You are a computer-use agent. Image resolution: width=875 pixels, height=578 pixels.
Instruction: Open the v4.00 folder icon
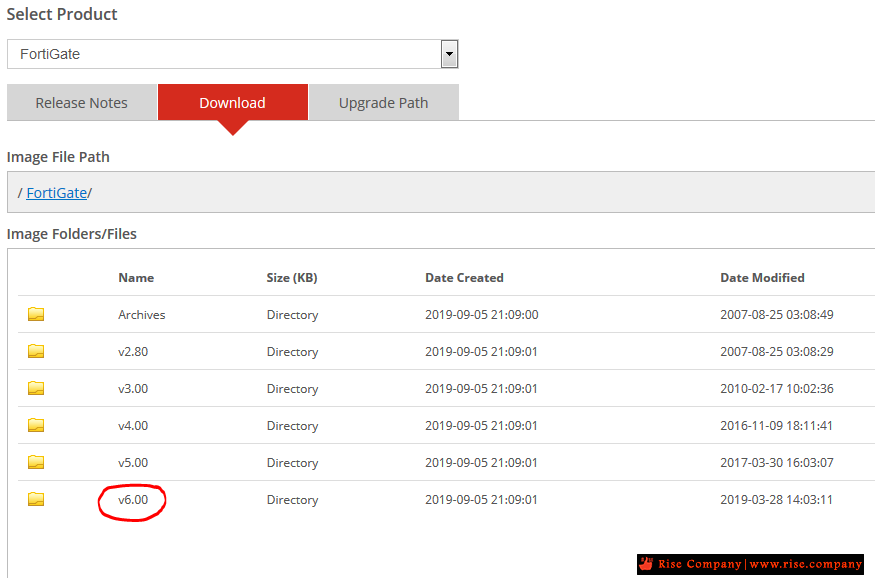(x=36, y=425)
